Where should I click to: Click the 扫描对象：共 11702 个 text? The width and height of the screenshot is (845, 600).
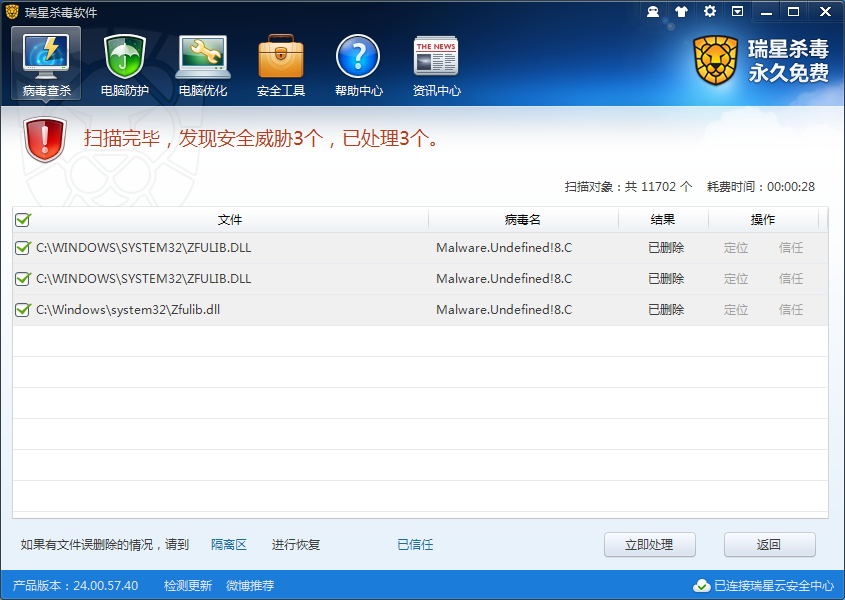point(628,187)
